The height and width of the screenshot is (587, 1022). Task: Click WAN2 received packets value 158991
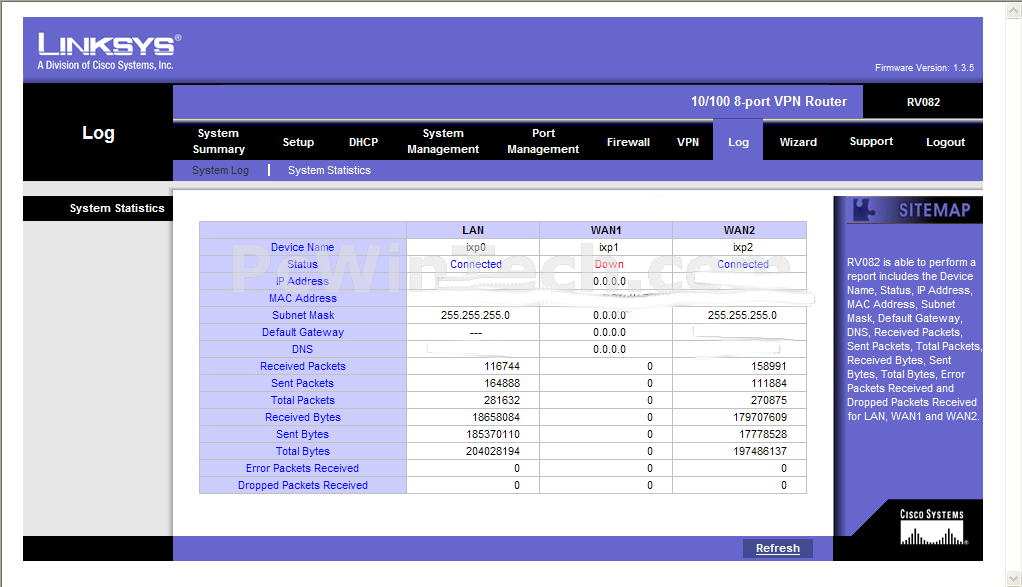click(769, 366)
